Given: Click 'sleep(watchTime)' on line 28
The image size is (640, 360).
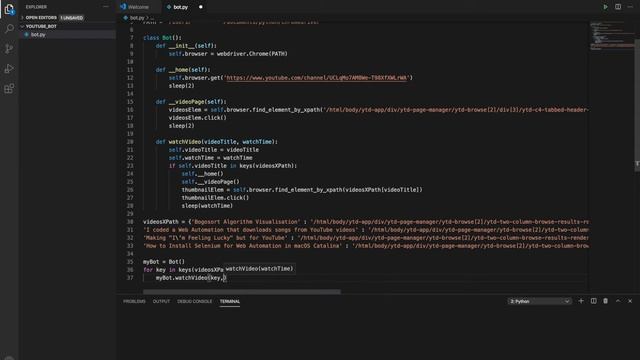Looking at the screenshot, I should [207, 206].
